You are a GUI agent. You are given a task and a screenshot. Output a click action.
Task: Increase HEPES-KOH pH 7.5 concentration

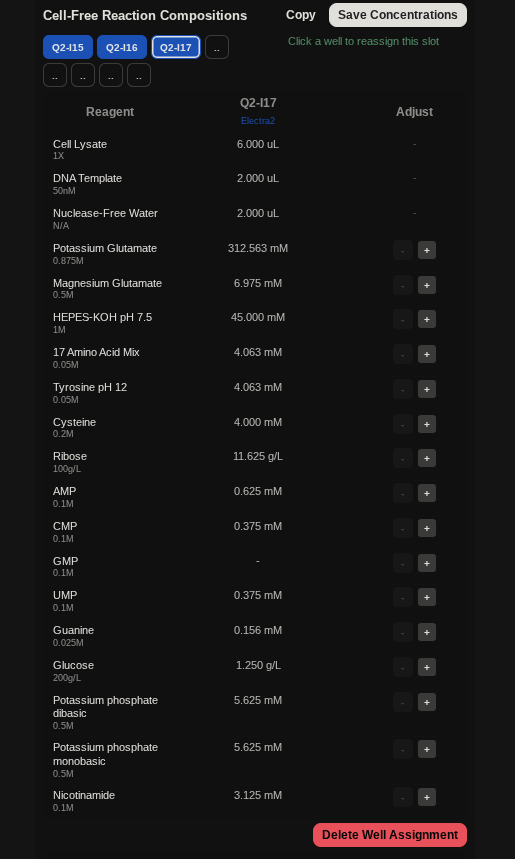pyautogui.click(x=427, y=319)
